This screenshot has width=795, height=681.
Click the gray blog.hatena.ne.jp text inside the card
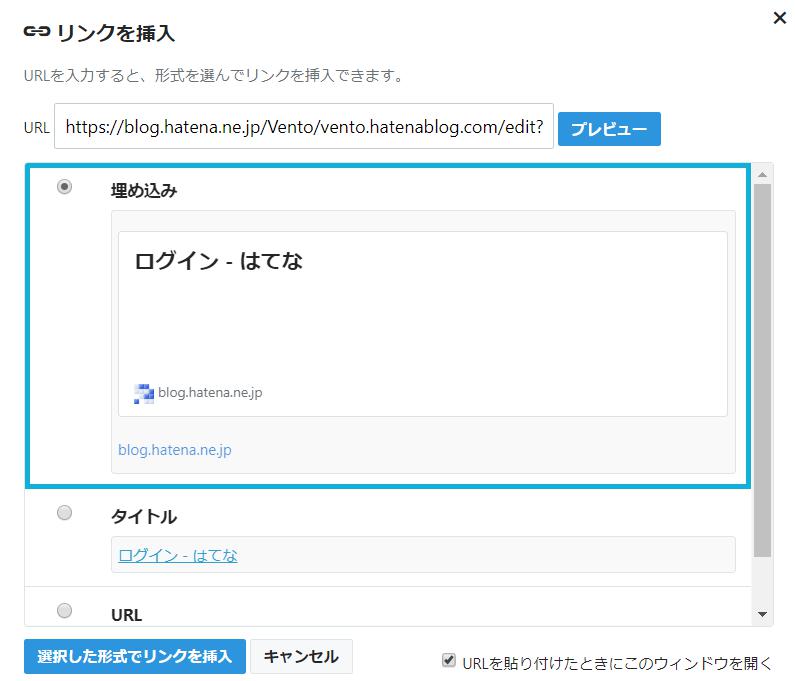coord(210,392)
